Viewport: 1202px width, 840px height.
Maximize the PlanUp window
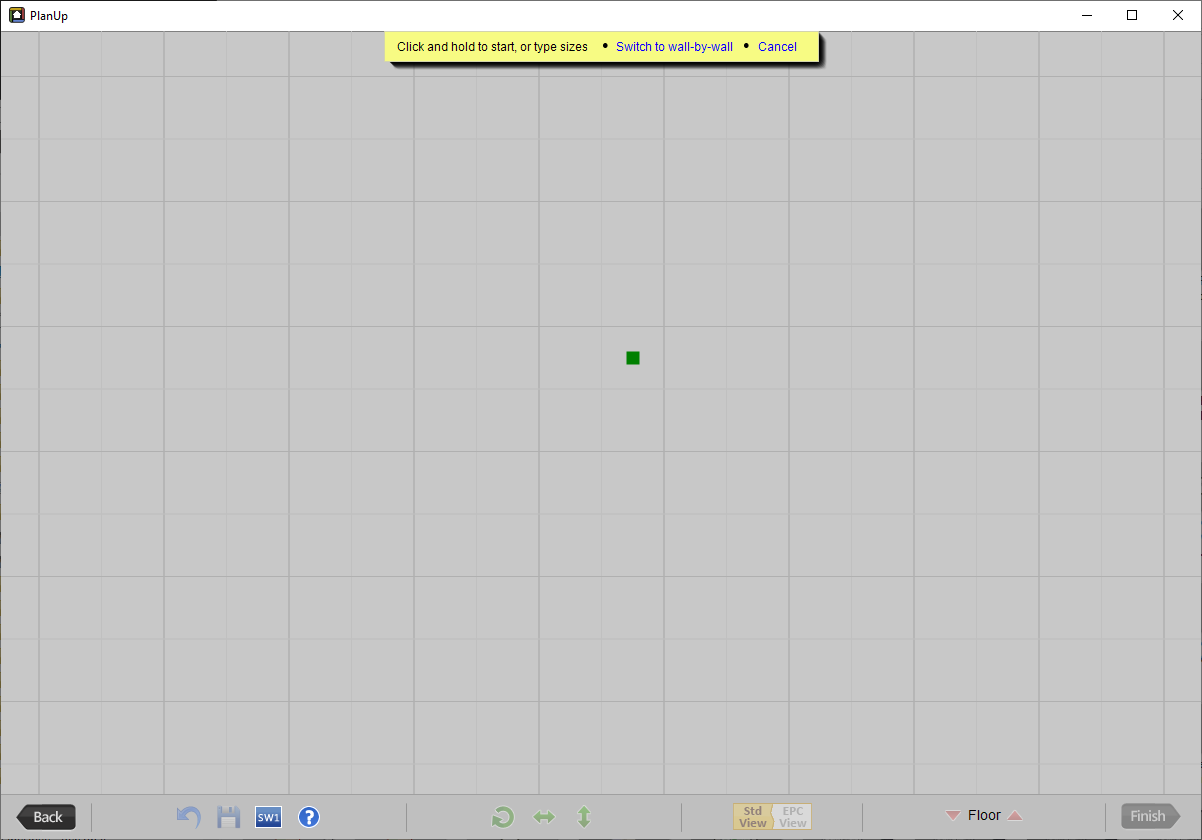[x=1132, y=15]
